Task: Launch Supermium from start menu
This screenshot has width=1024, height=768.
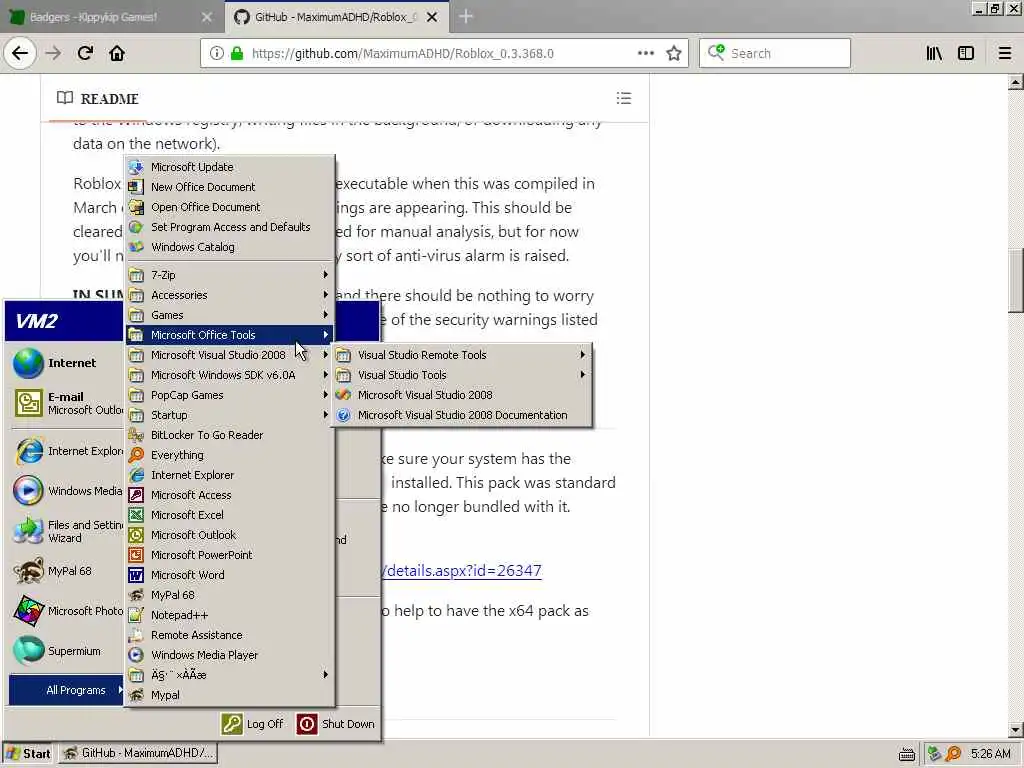Action: click(67, 651)
